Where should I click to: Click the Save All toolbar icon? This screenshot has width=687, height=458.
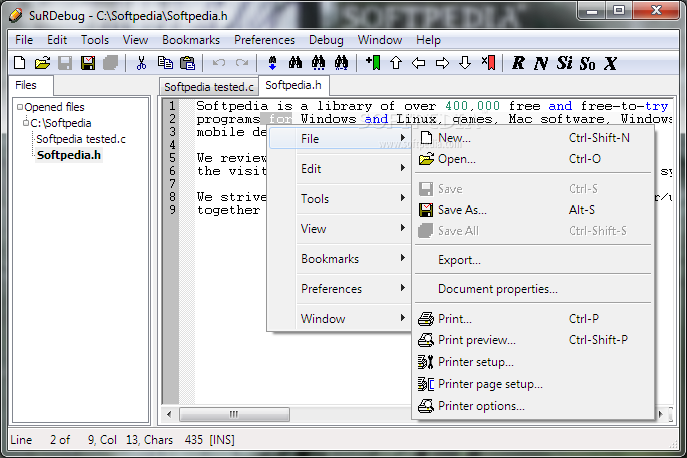point(110,63)
